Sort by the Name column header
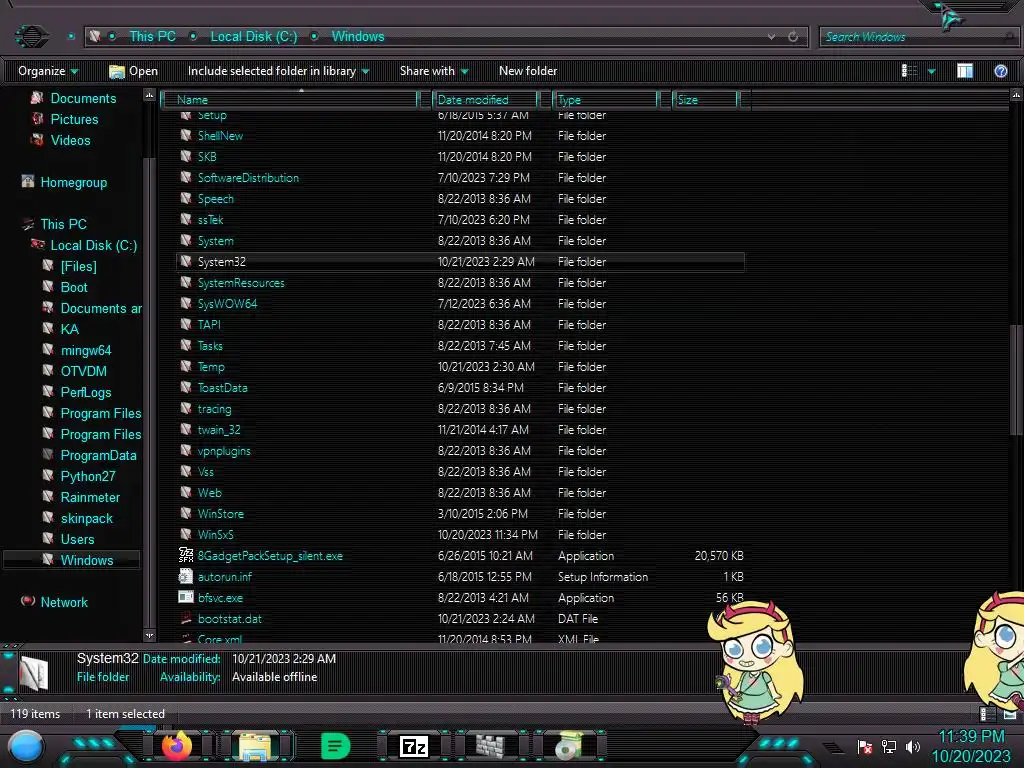This screenshot has width=1024, height=768. pos(291,99)
